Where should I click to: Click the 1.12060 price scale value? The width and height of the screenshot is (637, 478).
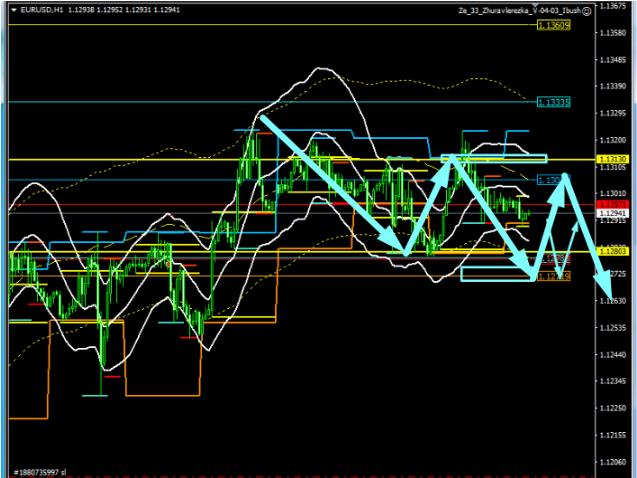click(x=613, y=462)
